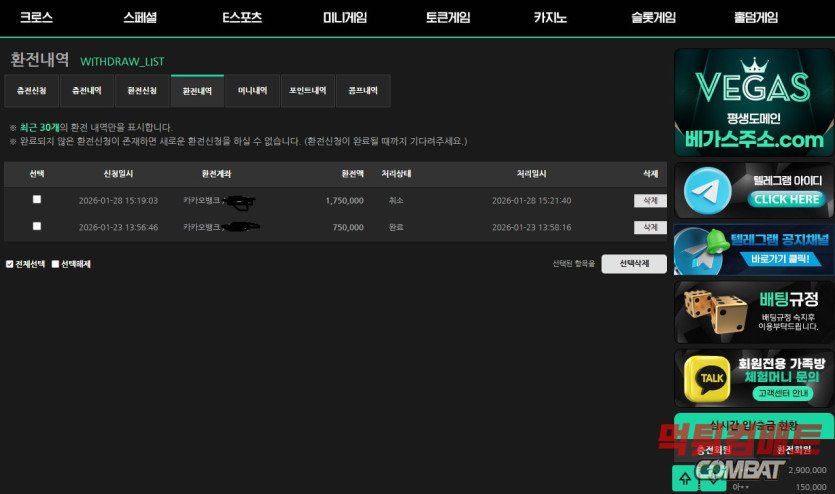Click the 완료 status cell
This screenshot has width=835, height=494.
(396, 227)
